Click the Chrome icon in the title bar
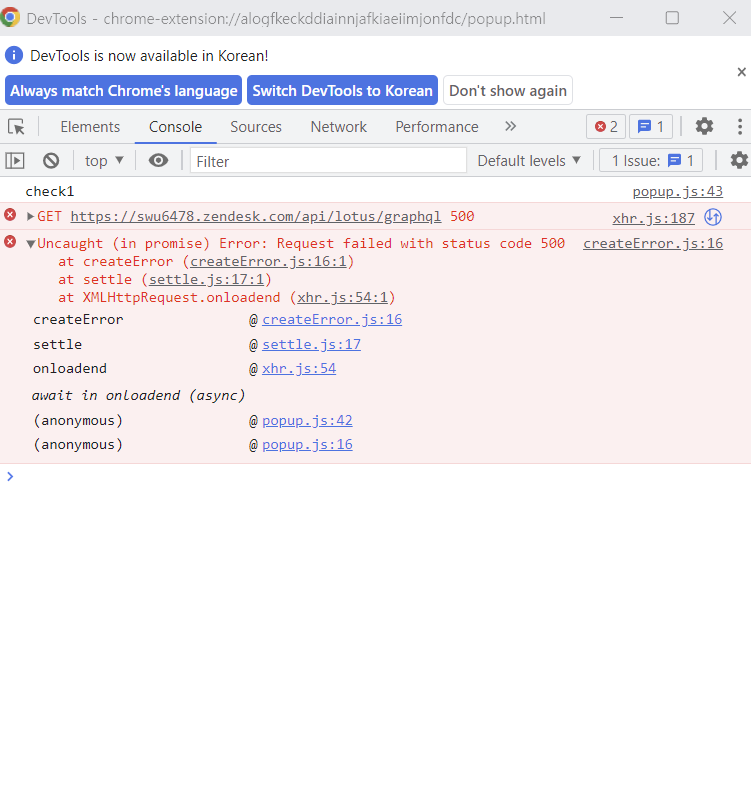This screenshot has height=786, width=751. [x=10, y=18]
